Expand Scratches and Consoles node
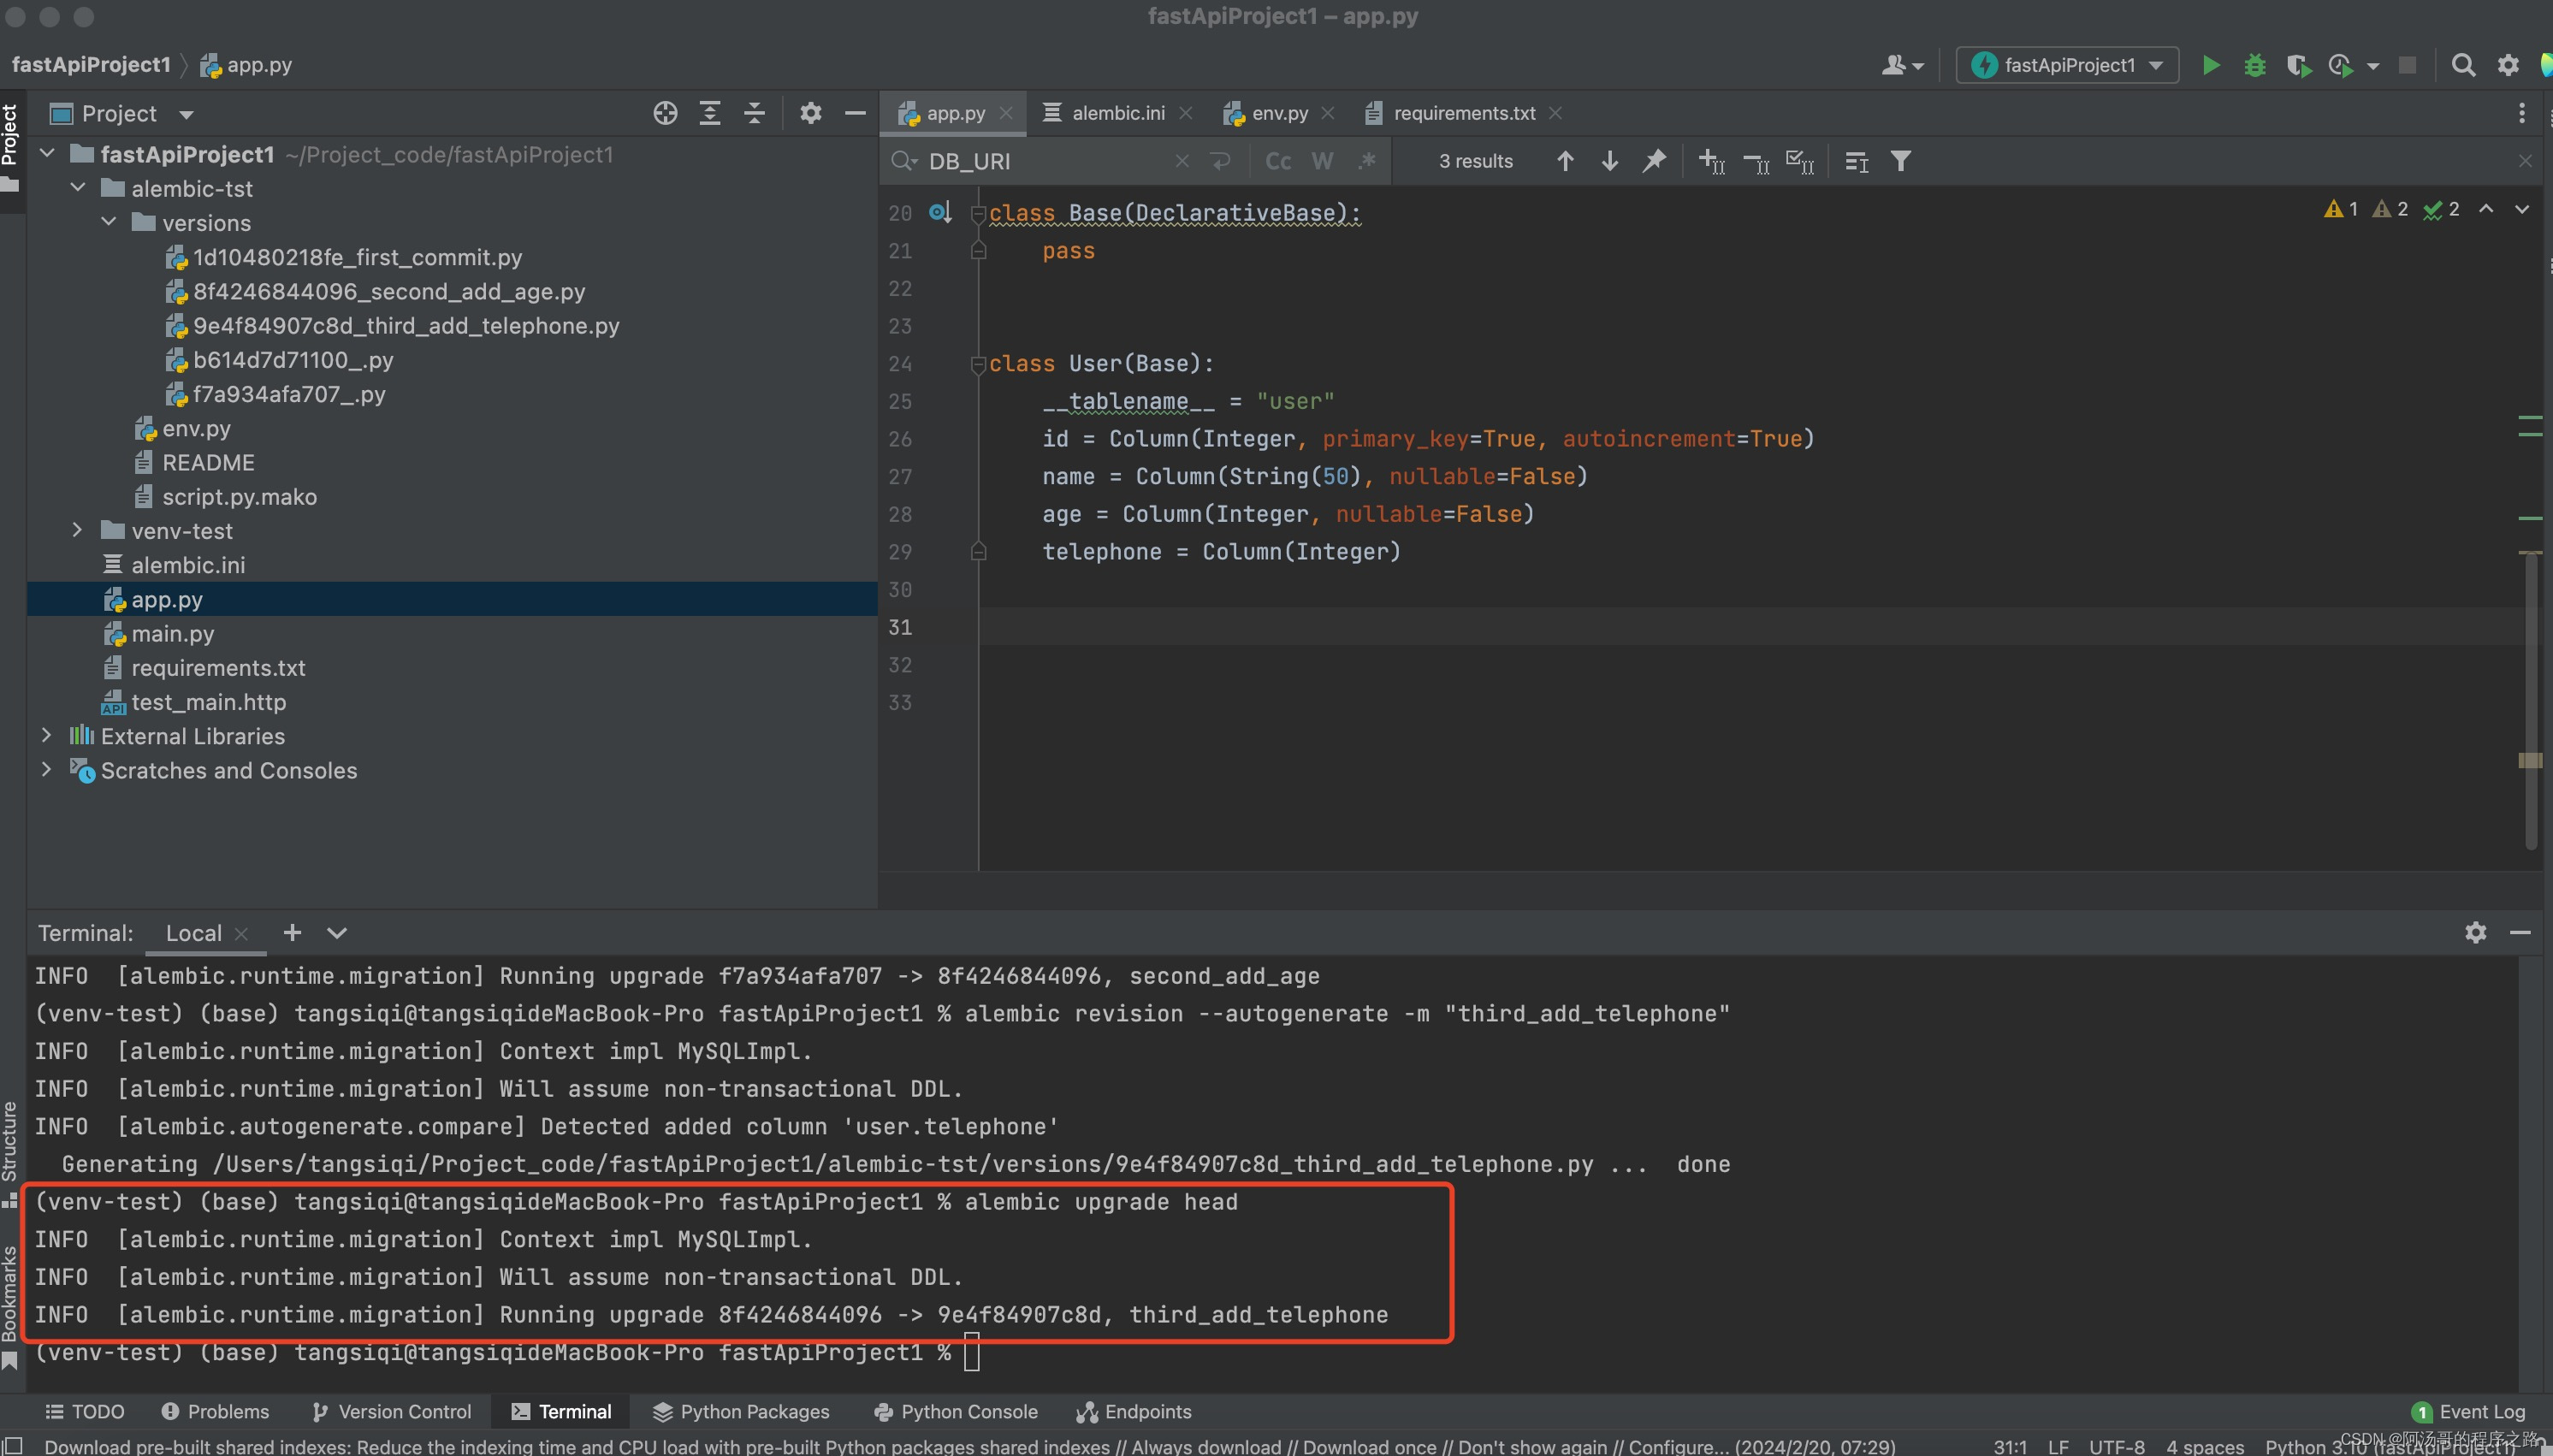2553x1456 pixels. pyautogui.click(x=46, y=769)
